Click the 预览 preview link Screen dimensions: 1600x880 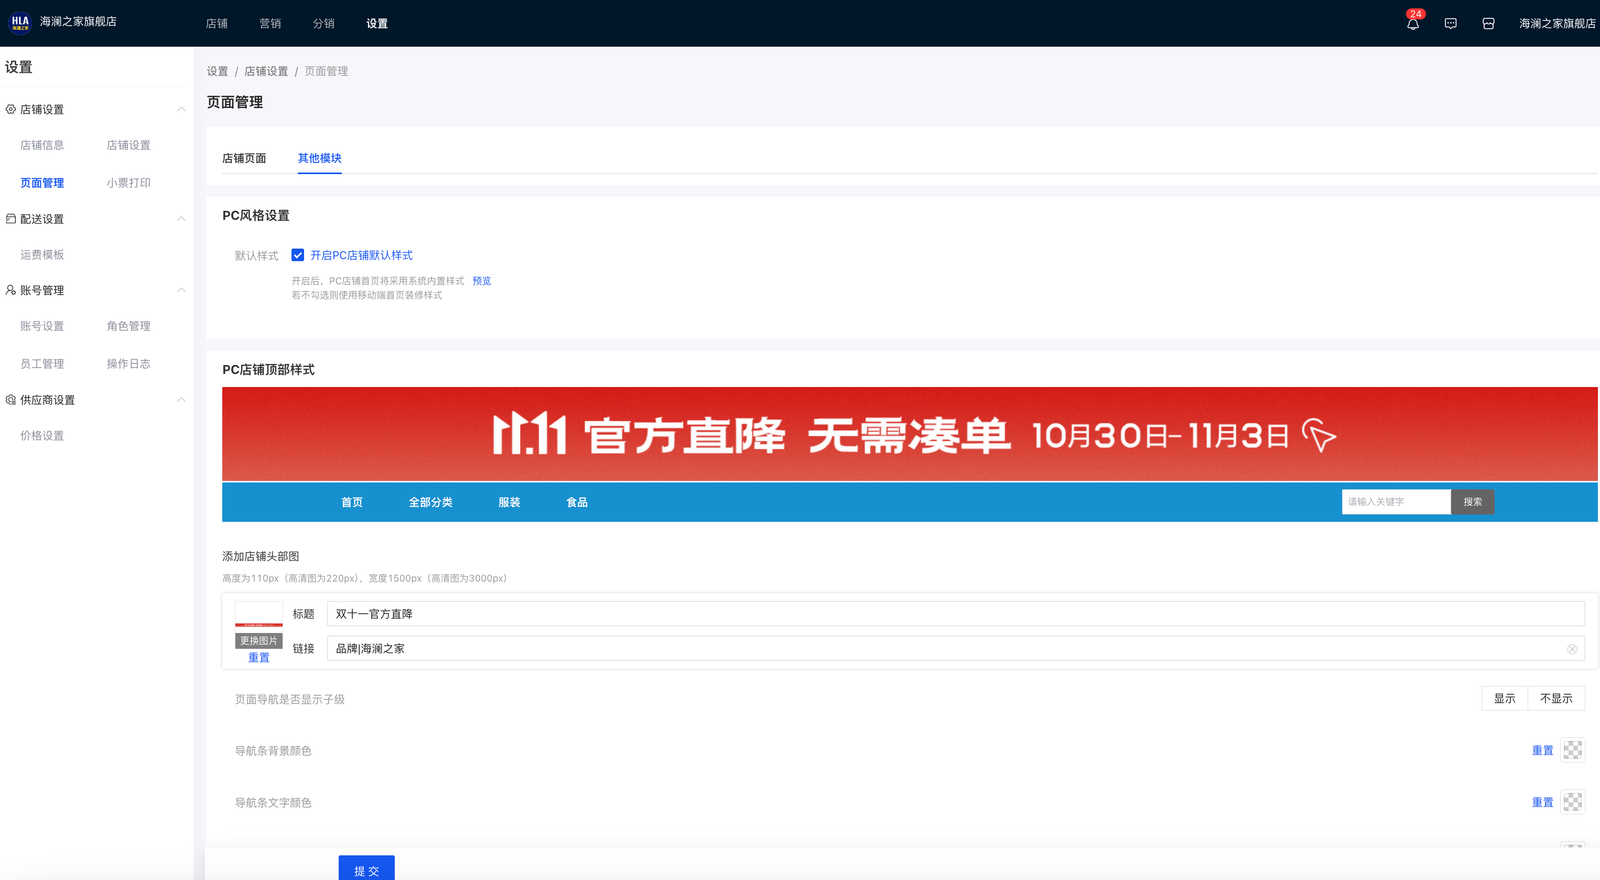[482, 281]
